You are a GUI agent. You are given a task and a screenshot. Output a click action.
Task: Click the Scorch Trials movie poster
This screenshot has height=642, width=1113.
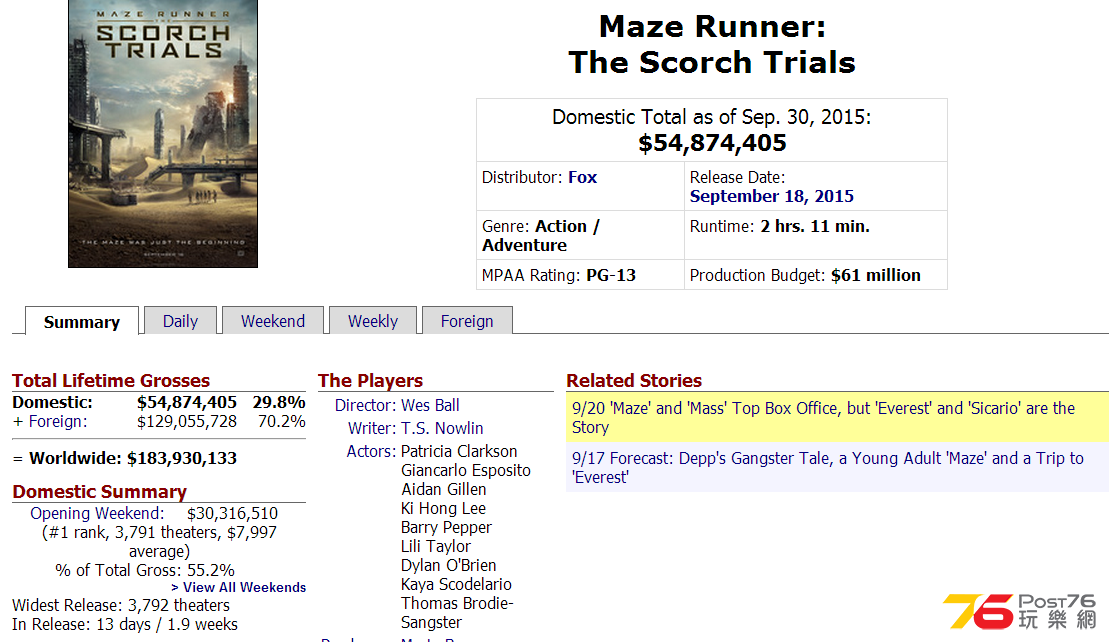pos(163,134)
